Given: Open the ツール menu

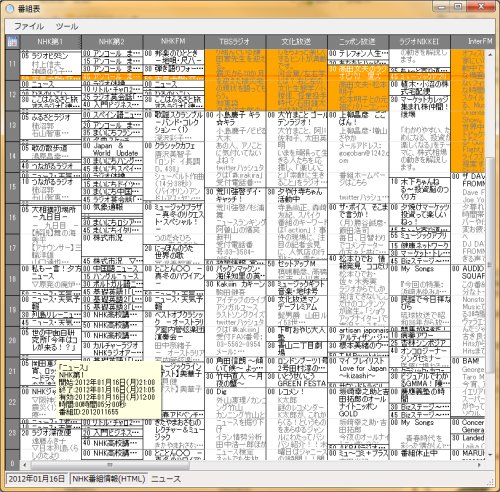Looking at the screenshot, I should coord(67,26).
